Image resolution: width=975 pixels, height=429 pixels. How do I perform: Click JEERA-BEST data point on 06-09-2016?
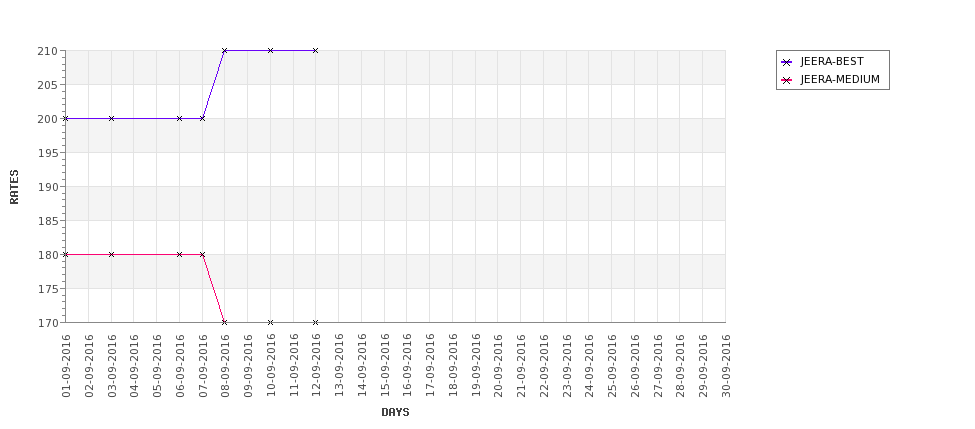[x=179, y=118]
